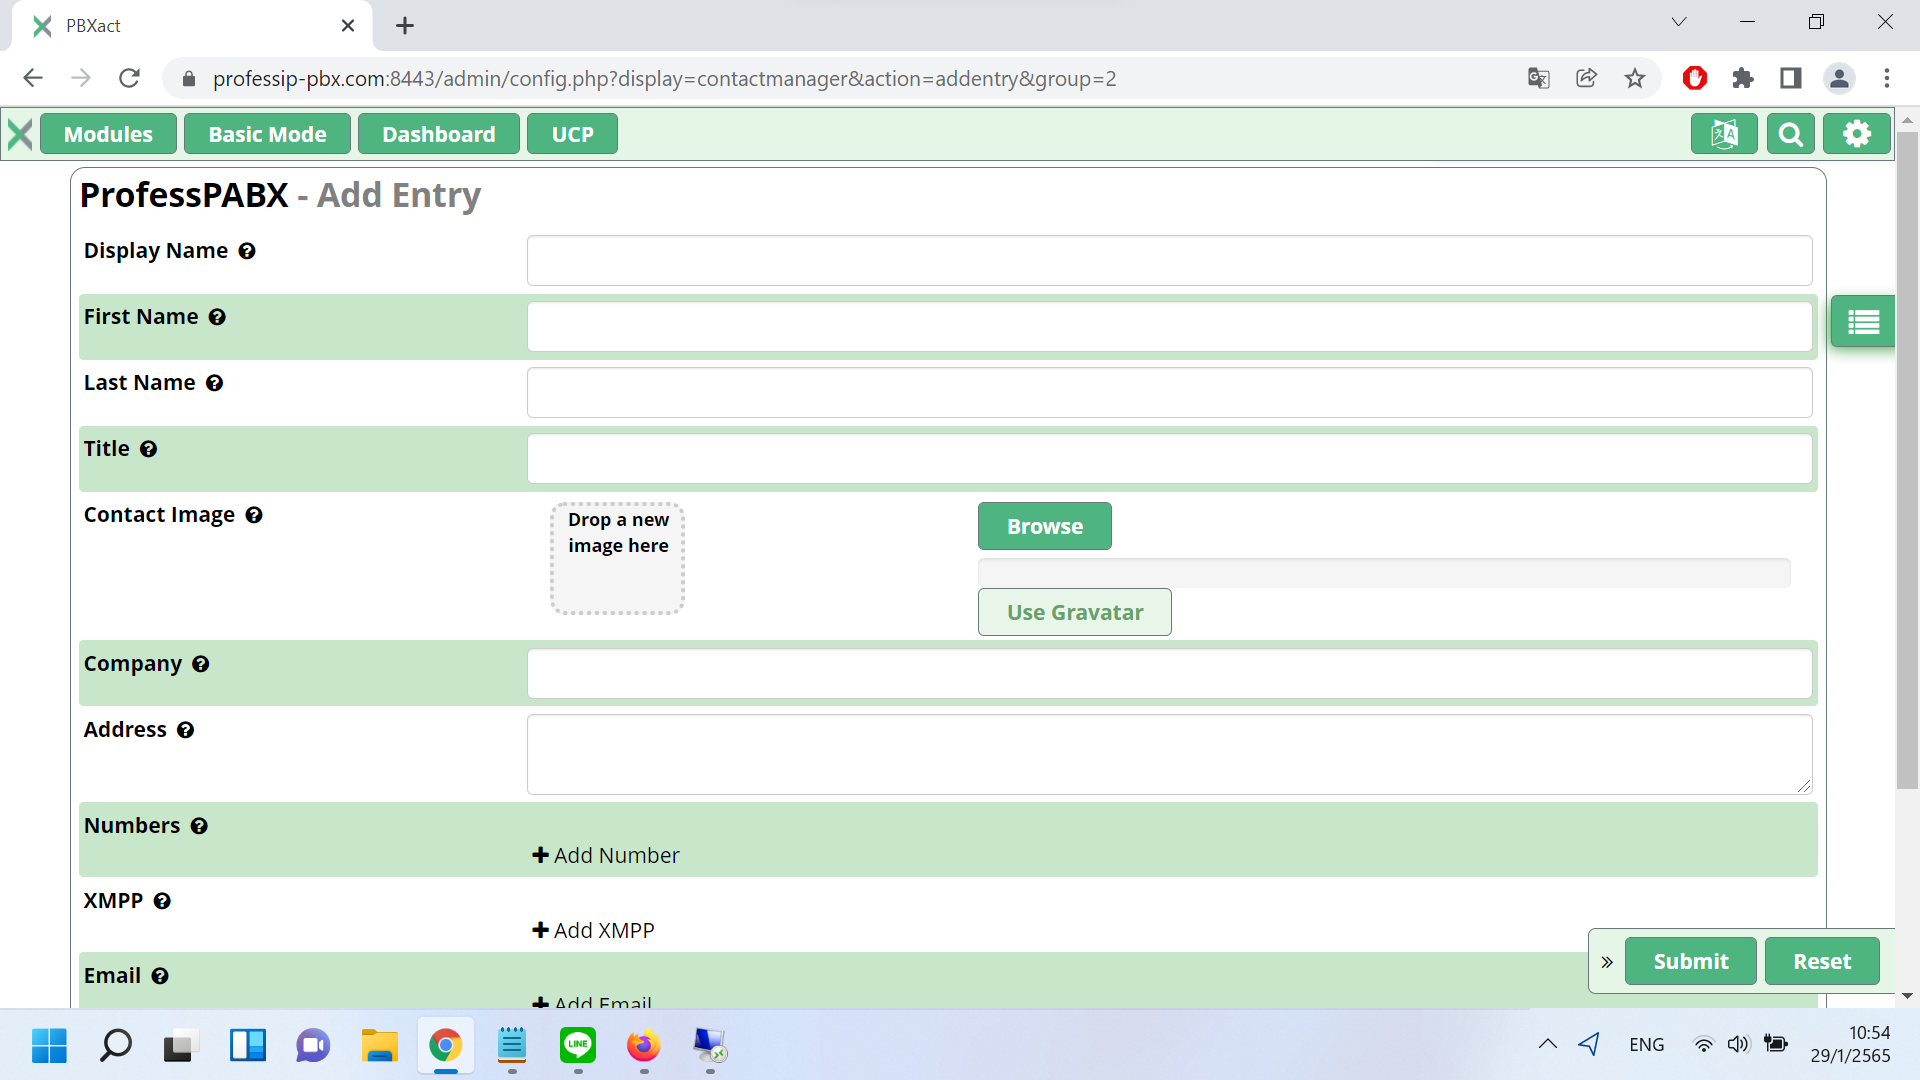Open Windows taskbar search
The image size is (1920, 1080).
pos(115,1046)
